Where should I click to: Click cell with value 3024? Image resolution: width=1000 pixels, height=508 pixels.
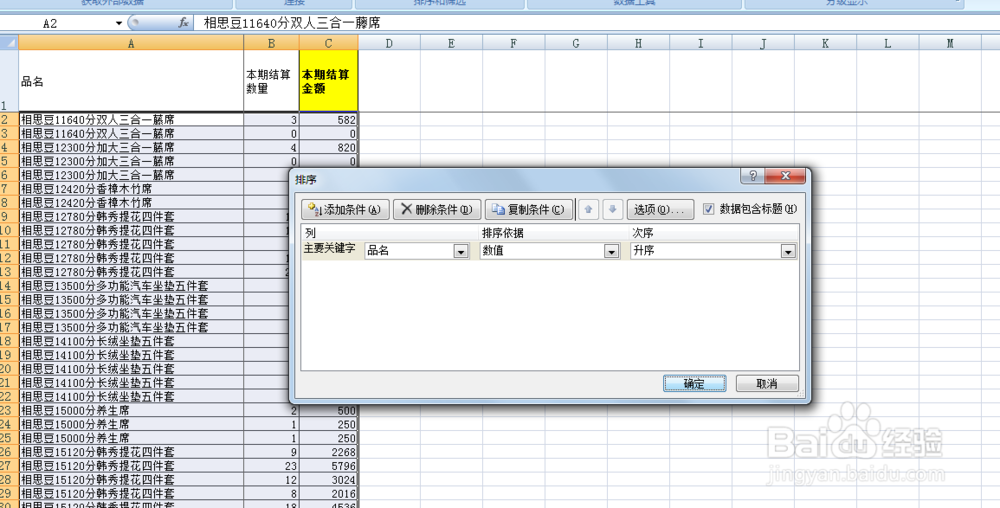(328, 479)
